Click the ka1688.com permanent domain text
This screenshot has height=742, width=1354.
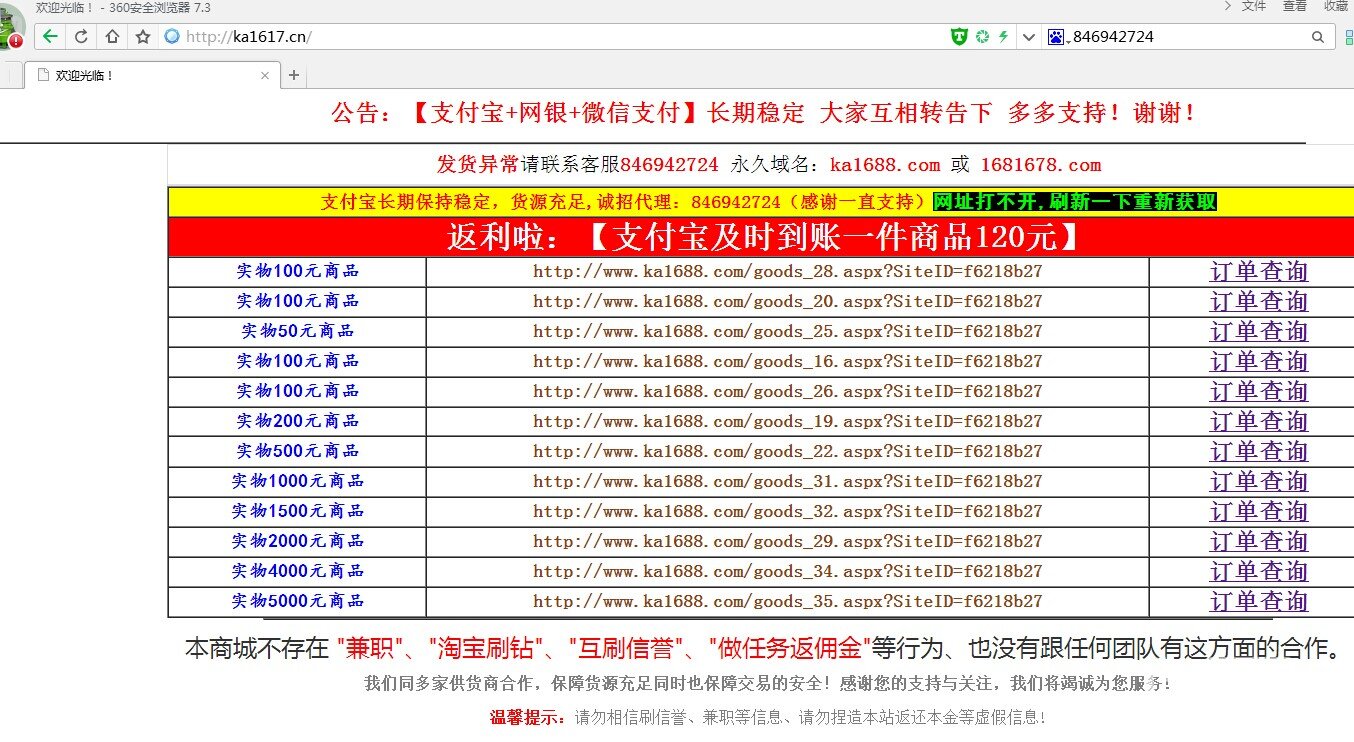coord(885,165)
